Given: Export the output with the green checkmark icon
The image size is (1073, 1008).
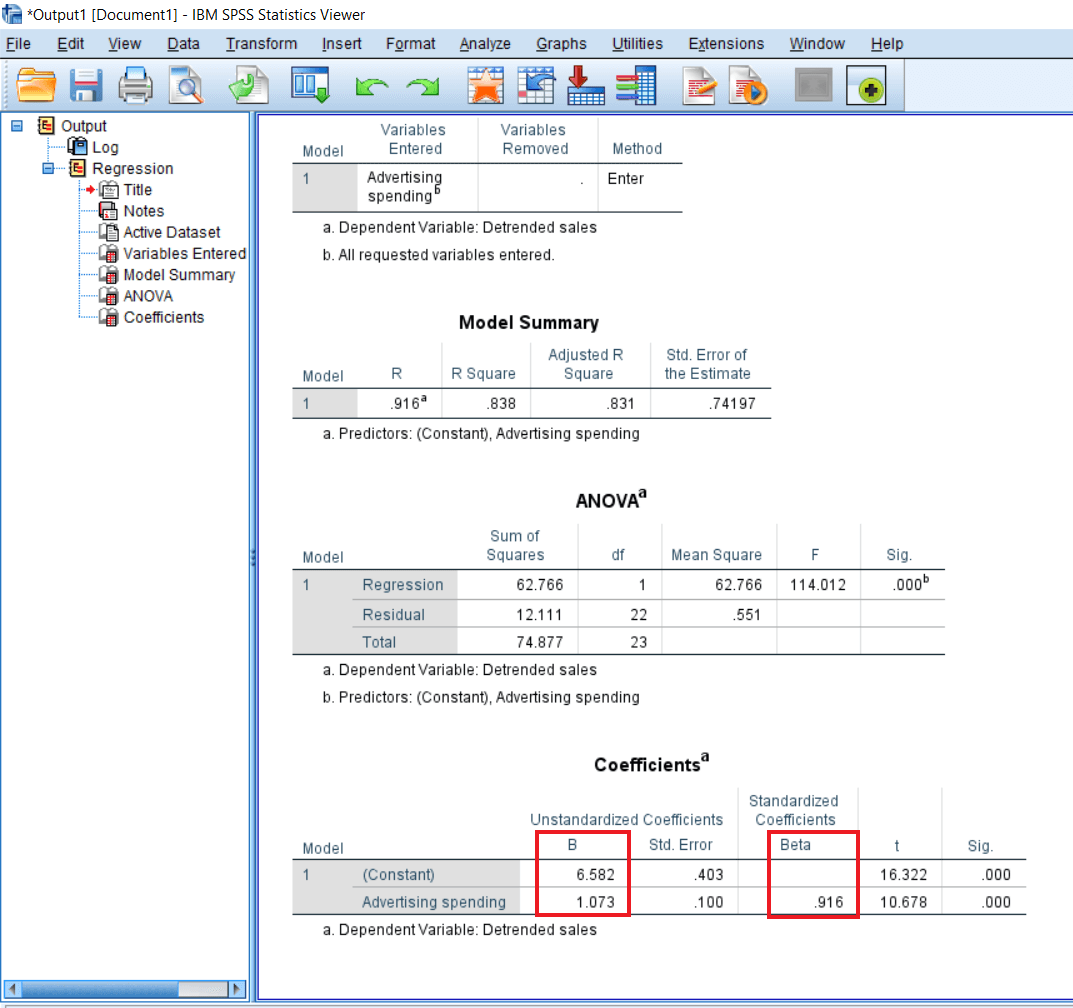Looking at the screenshot, I should 249,85.
